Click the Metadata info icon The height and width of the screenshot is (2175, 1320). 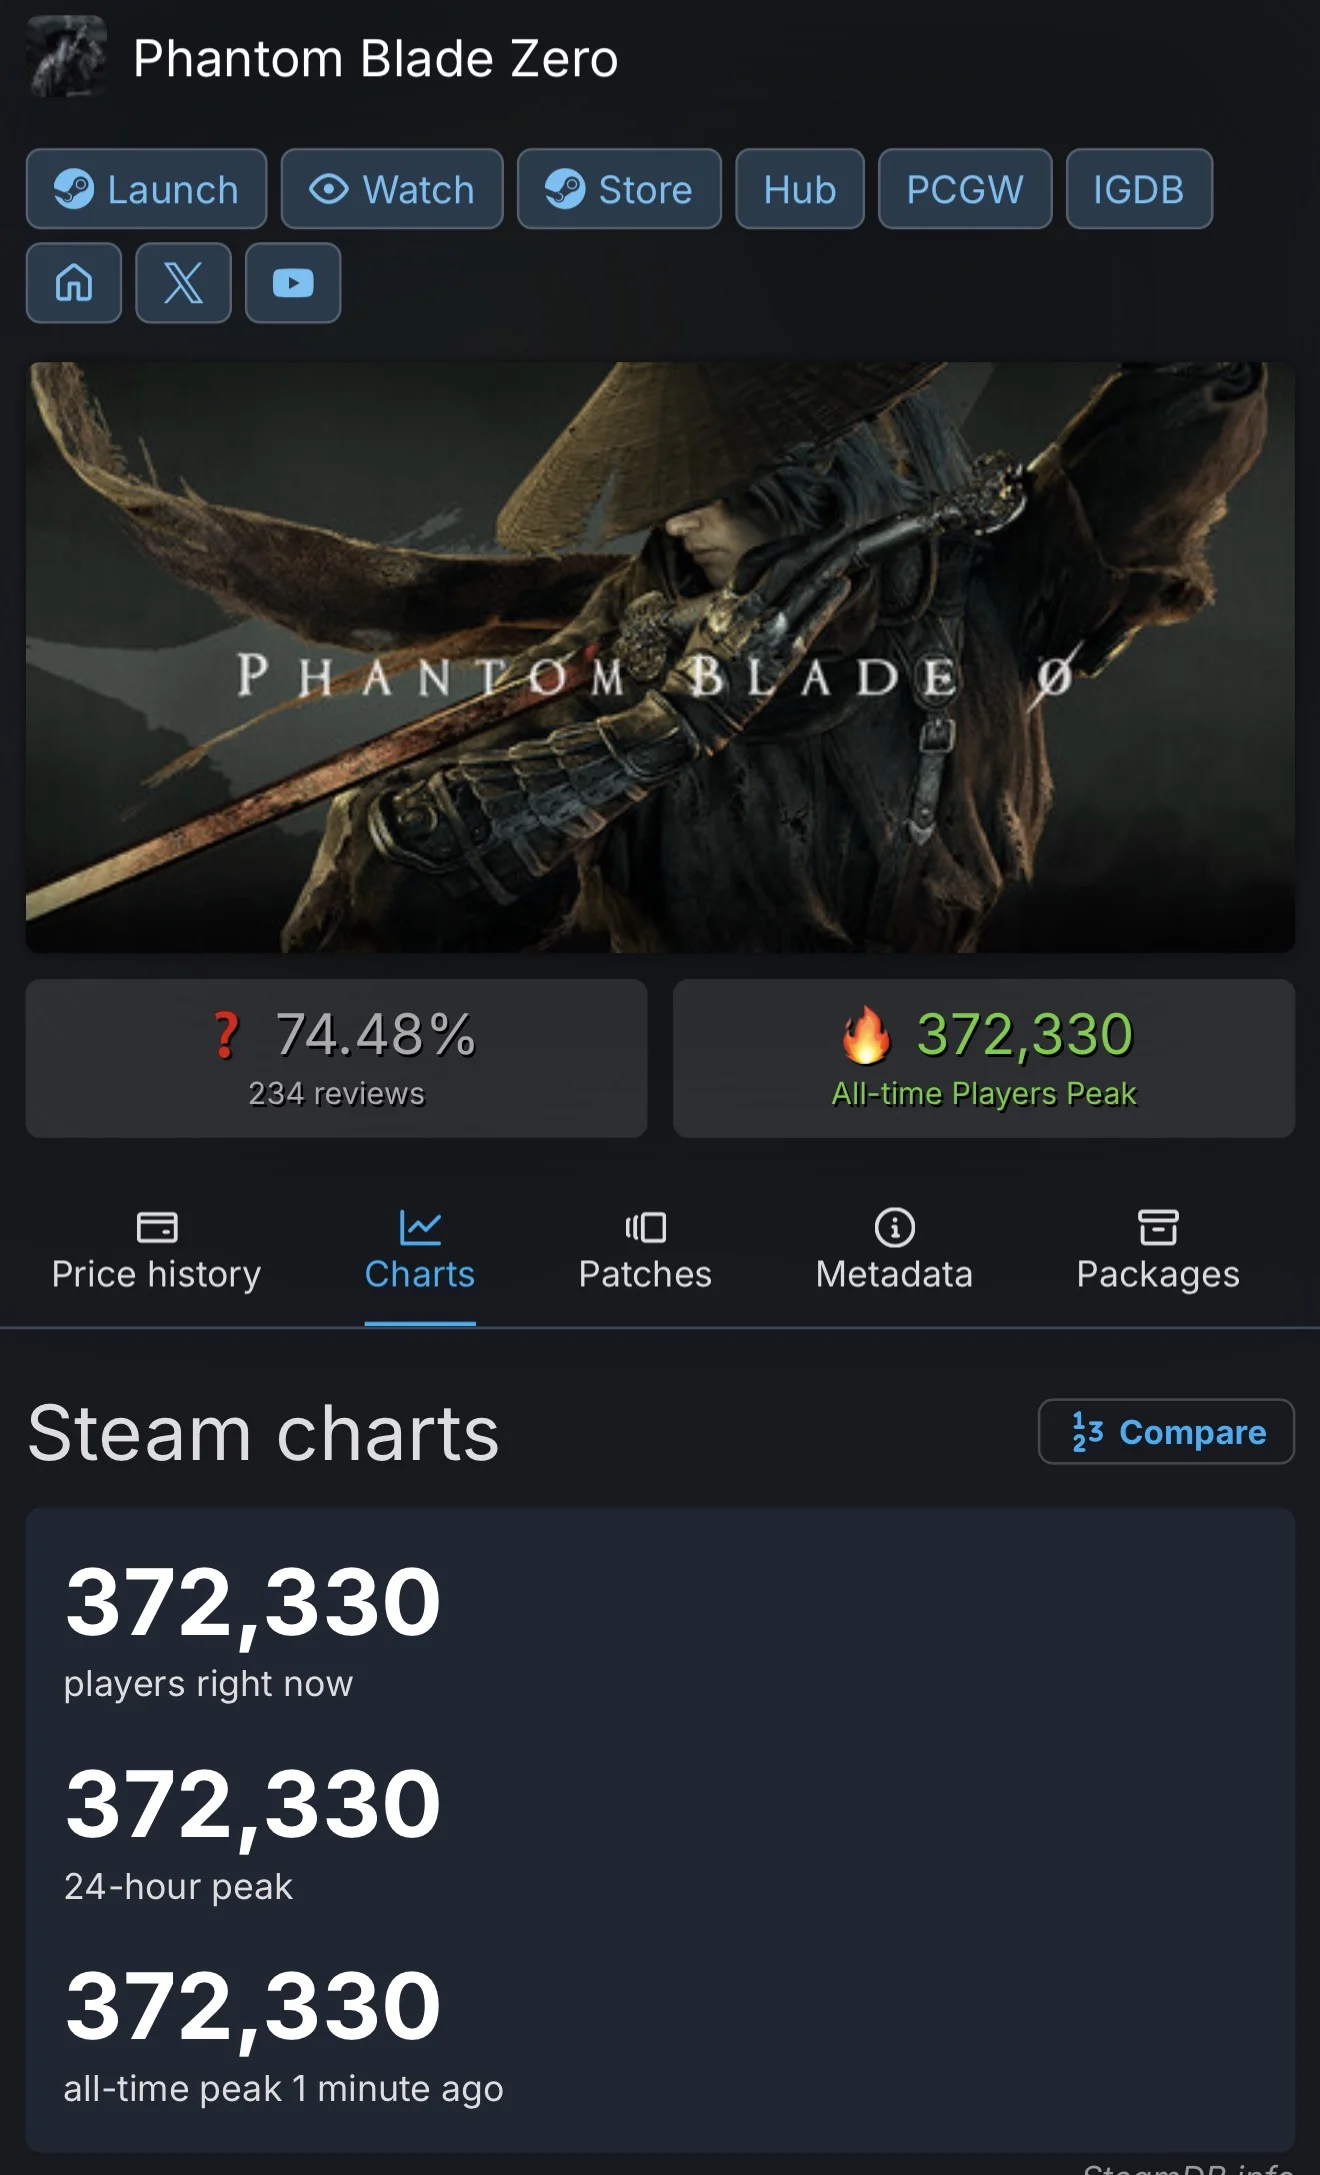pyautogui.click(x=894, y=1227)
